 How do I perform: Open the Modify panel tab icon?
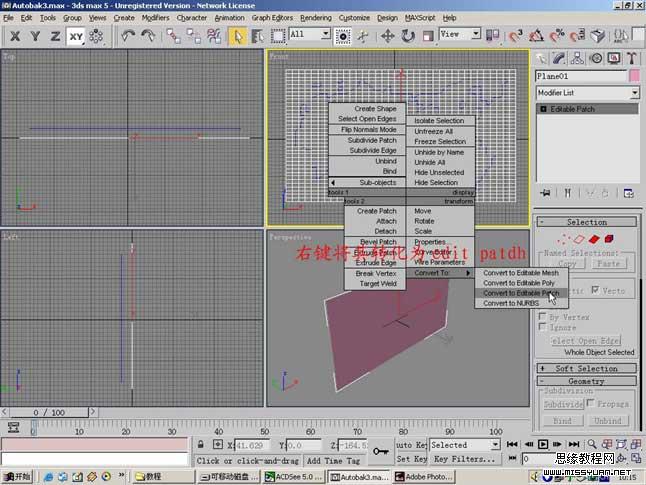tap(559, 59)
